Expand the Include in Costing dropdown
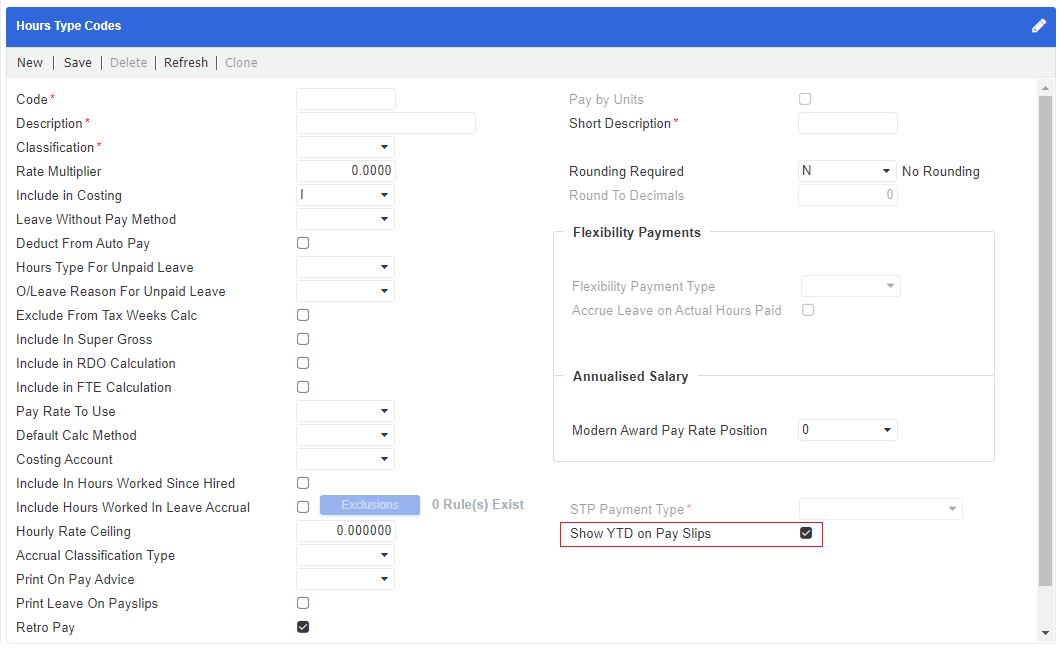 click(385, 194)
